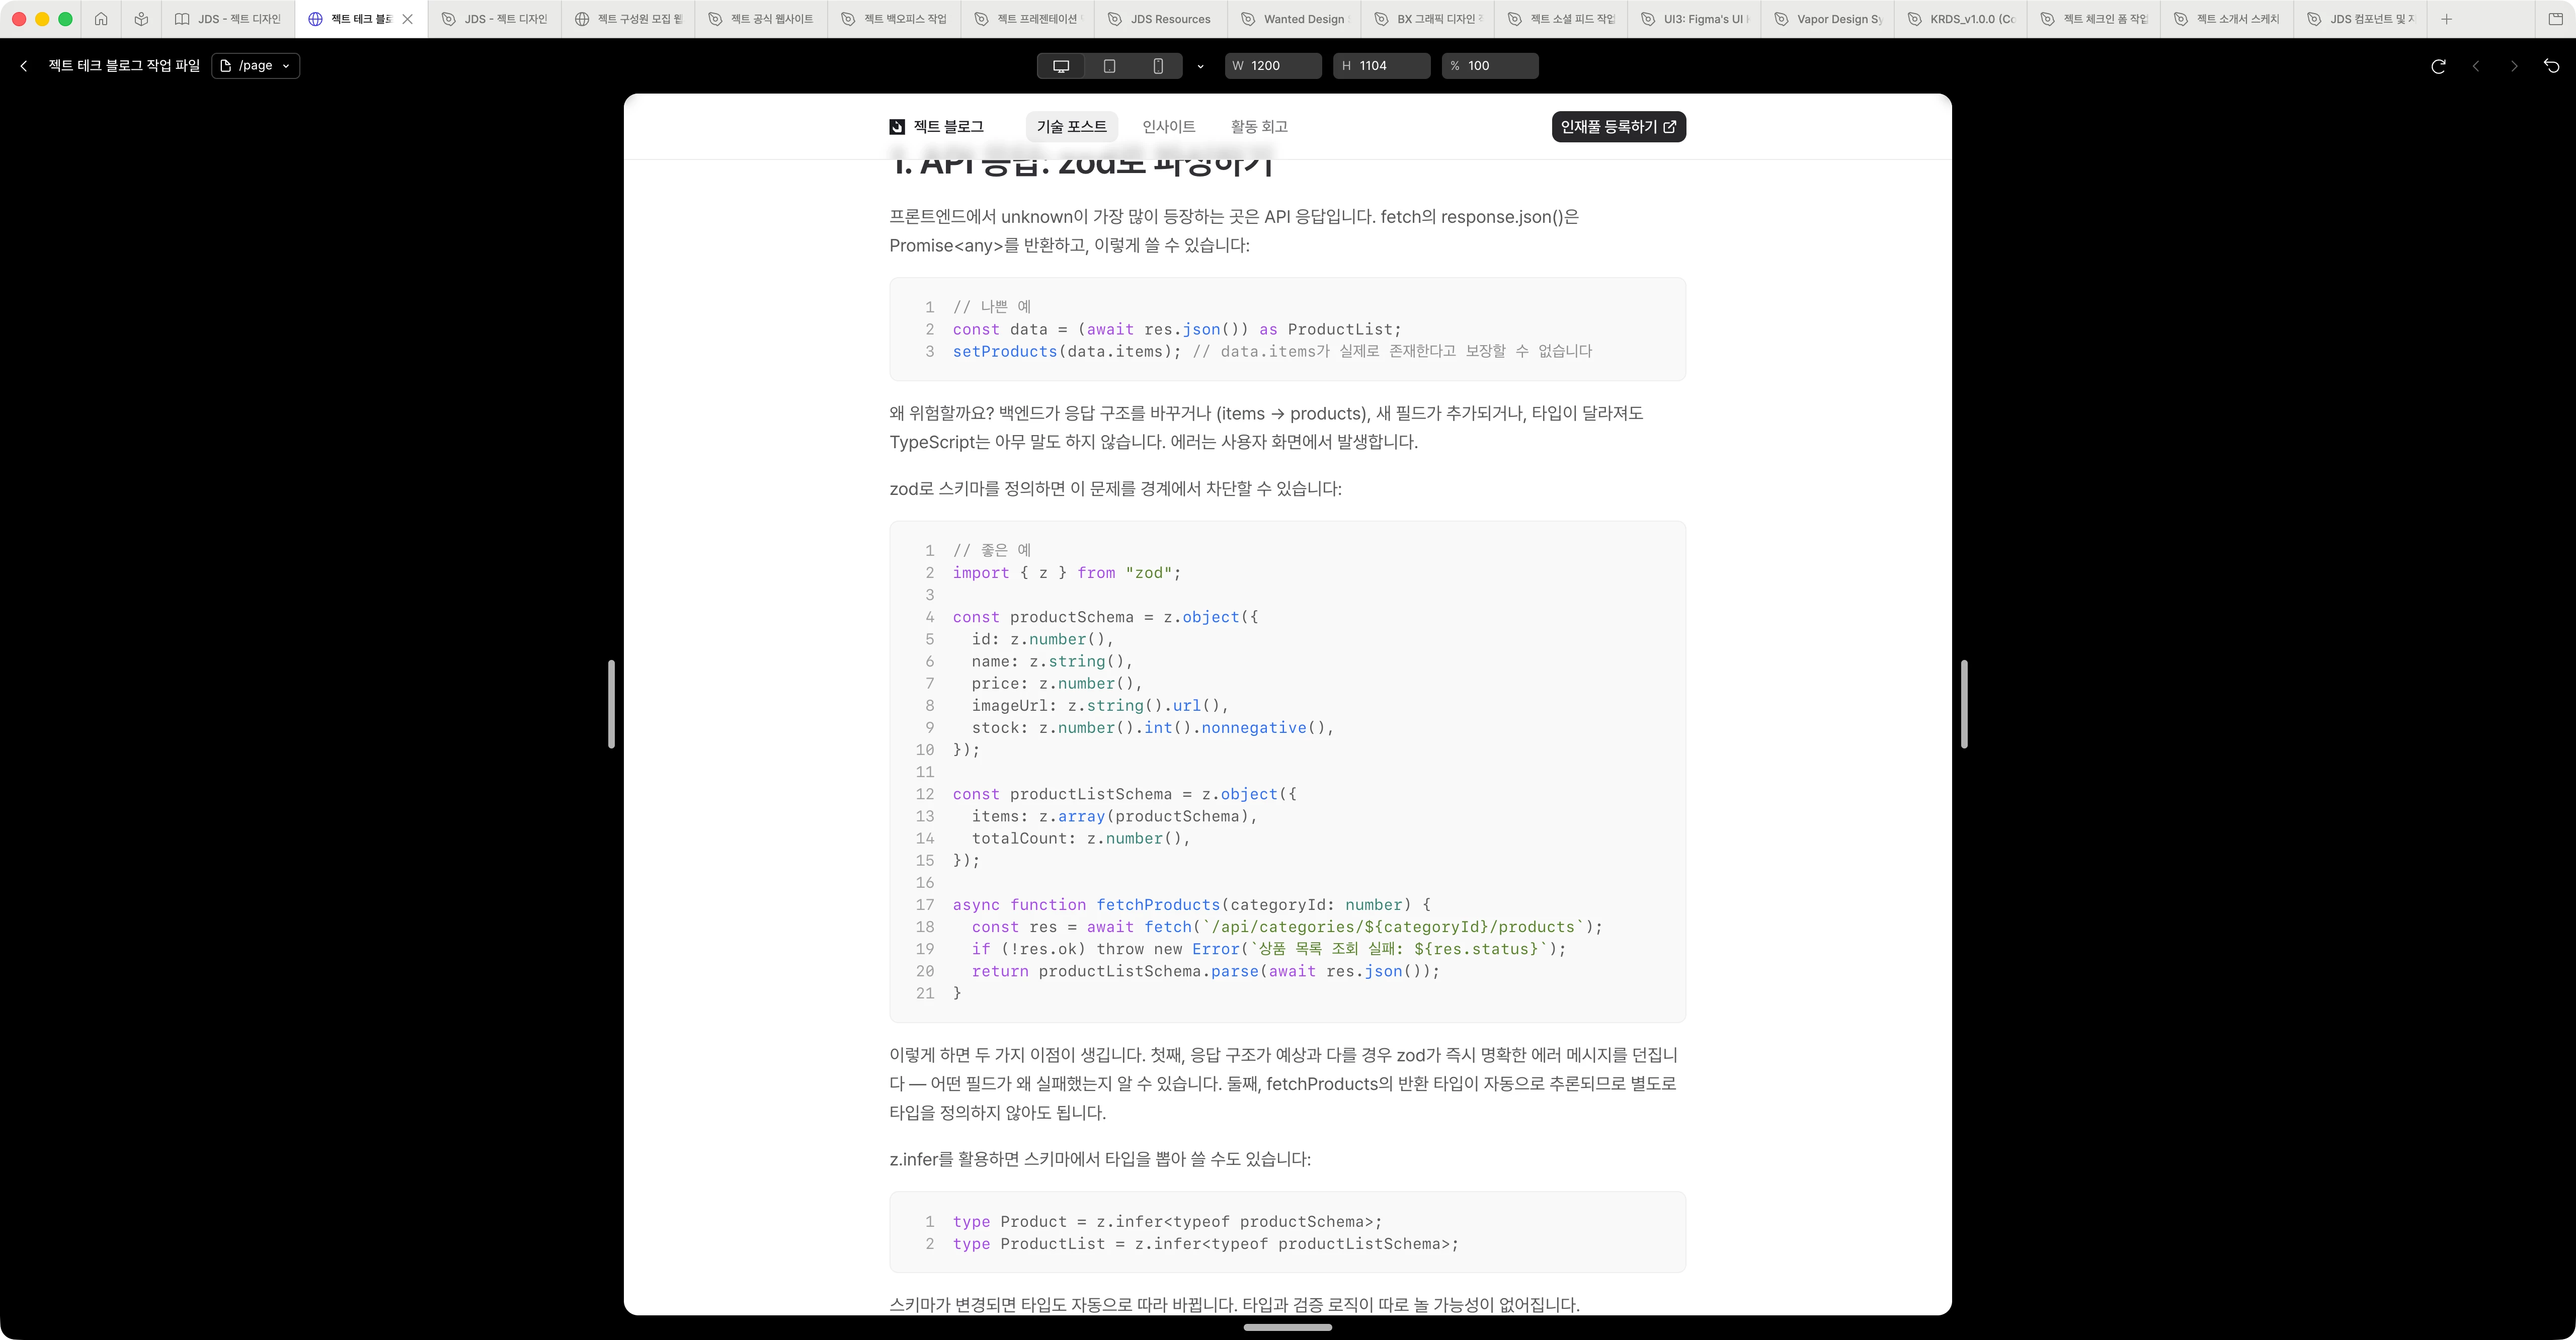This screenshot has width=2576, height=1340.
Task: Open the 기술 포스트 nav item
Action: tap(1071, 127)
